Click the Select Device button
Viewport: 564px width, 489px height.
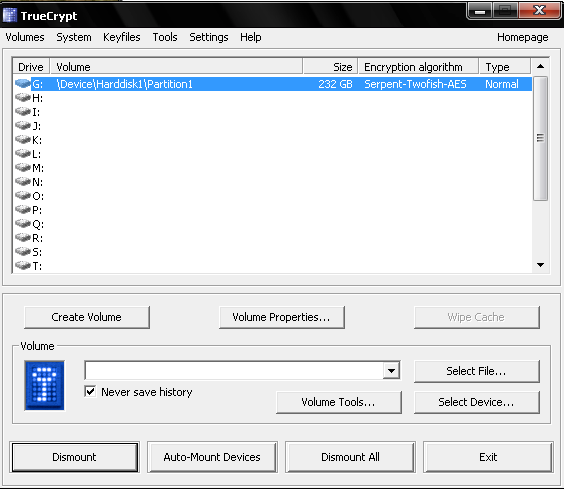pos(477,402)
